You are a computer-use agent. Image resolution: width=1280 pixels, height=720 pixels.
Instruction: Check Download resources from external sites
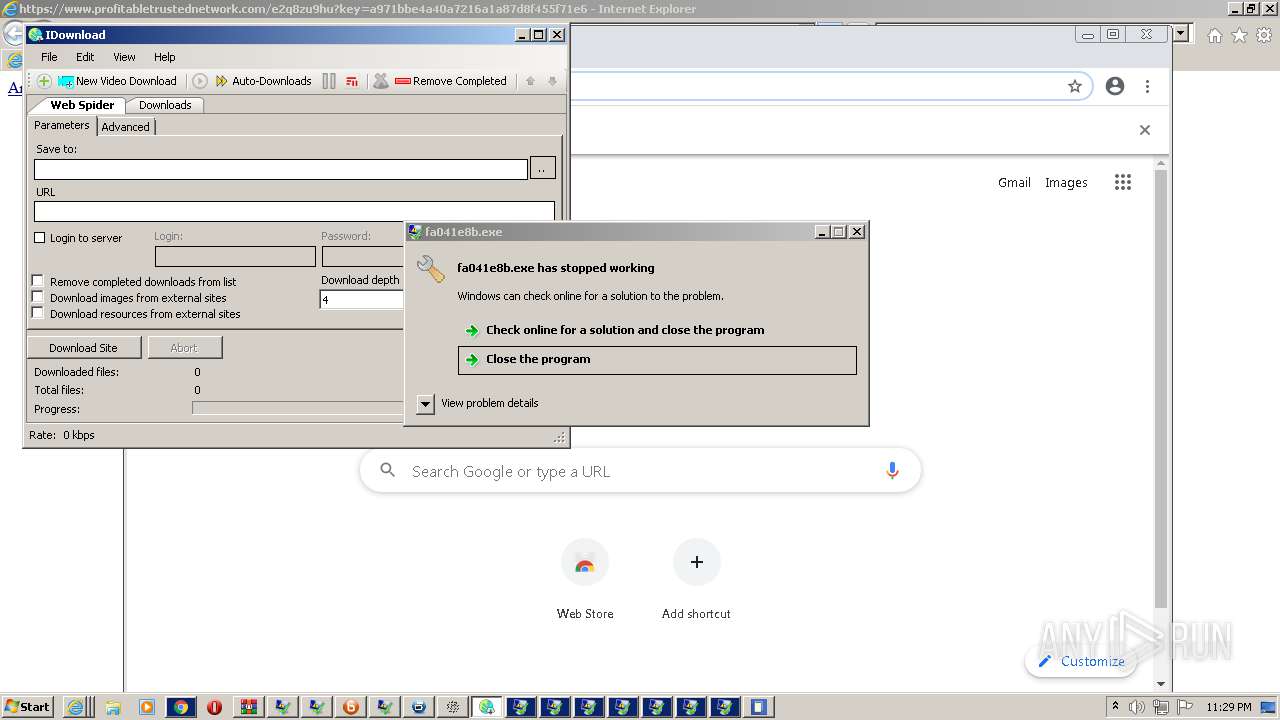click(38, 313)
